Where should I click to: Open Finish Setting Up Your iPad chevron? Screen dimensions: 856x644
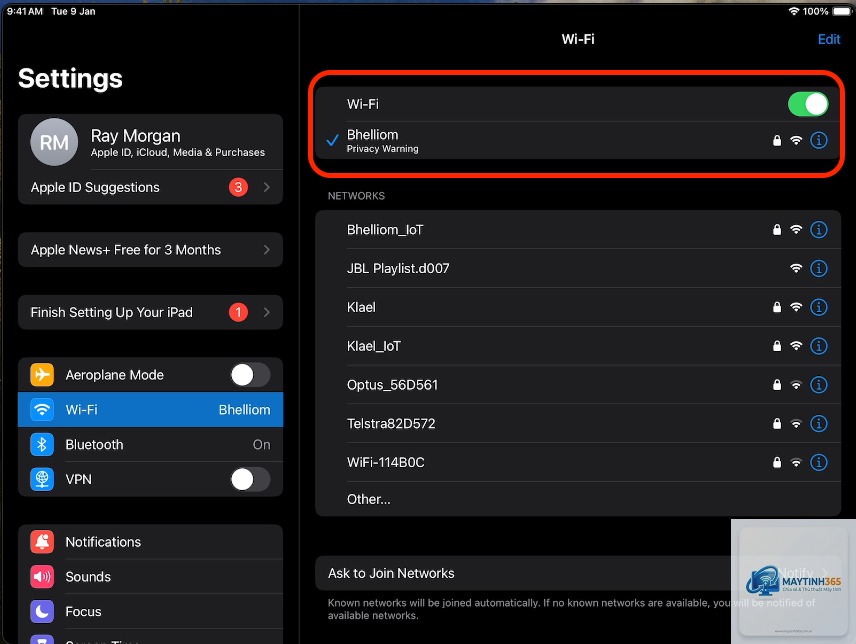(266, 312)
